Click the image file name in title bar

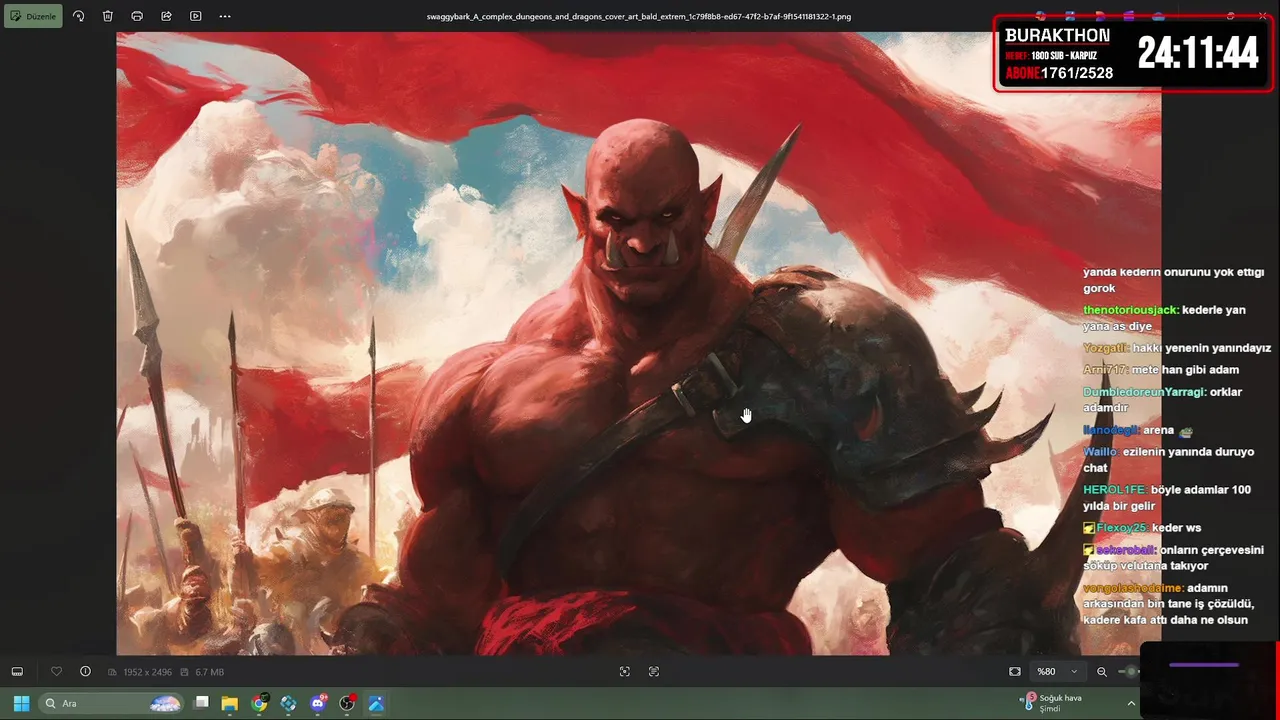point(639,16)
